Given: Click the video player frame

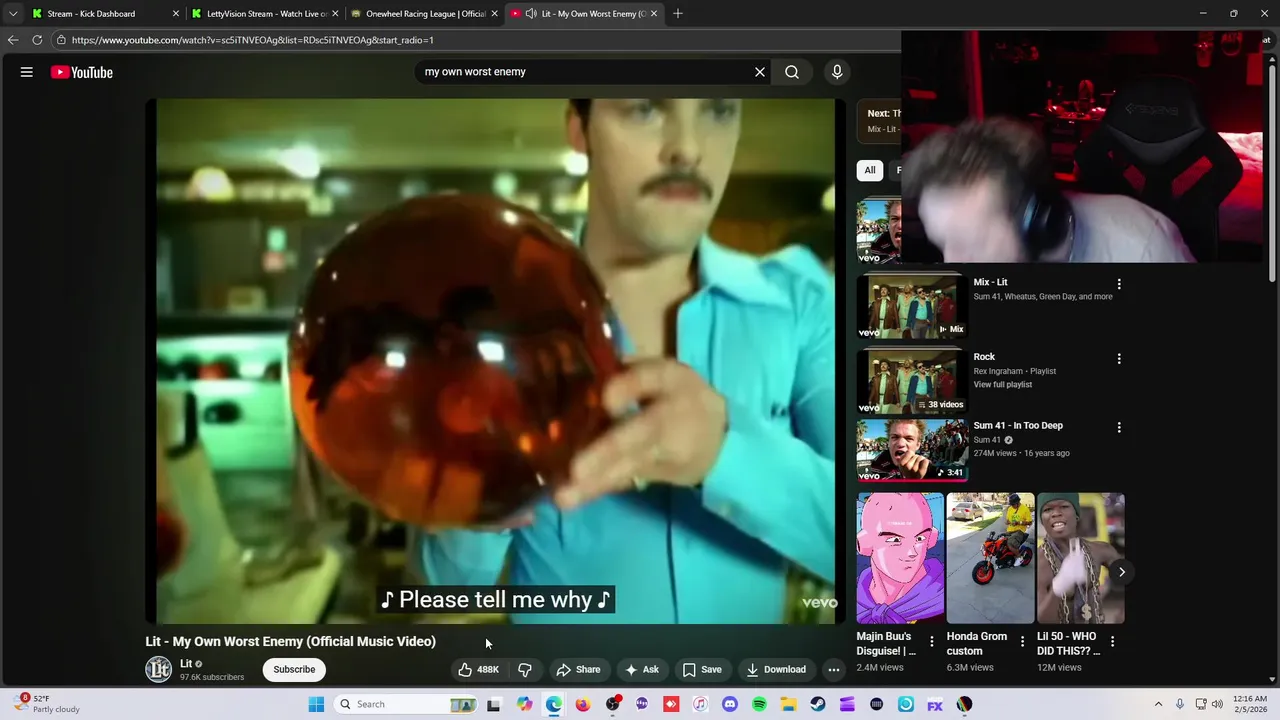Looking at the screenshot, I should (x=496, y=361).
